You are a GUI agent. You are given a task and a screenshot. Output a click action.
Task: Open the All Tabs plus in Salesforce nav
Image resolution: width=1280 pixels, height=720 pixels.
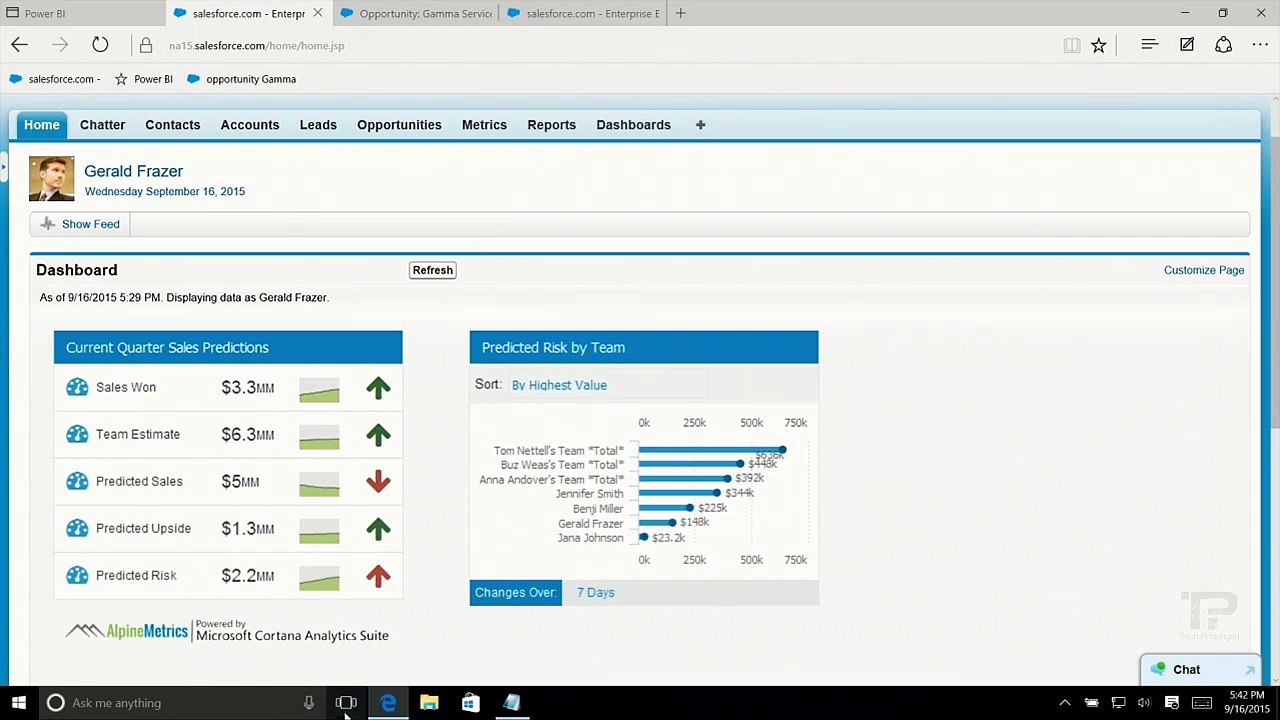coord(700,125)
